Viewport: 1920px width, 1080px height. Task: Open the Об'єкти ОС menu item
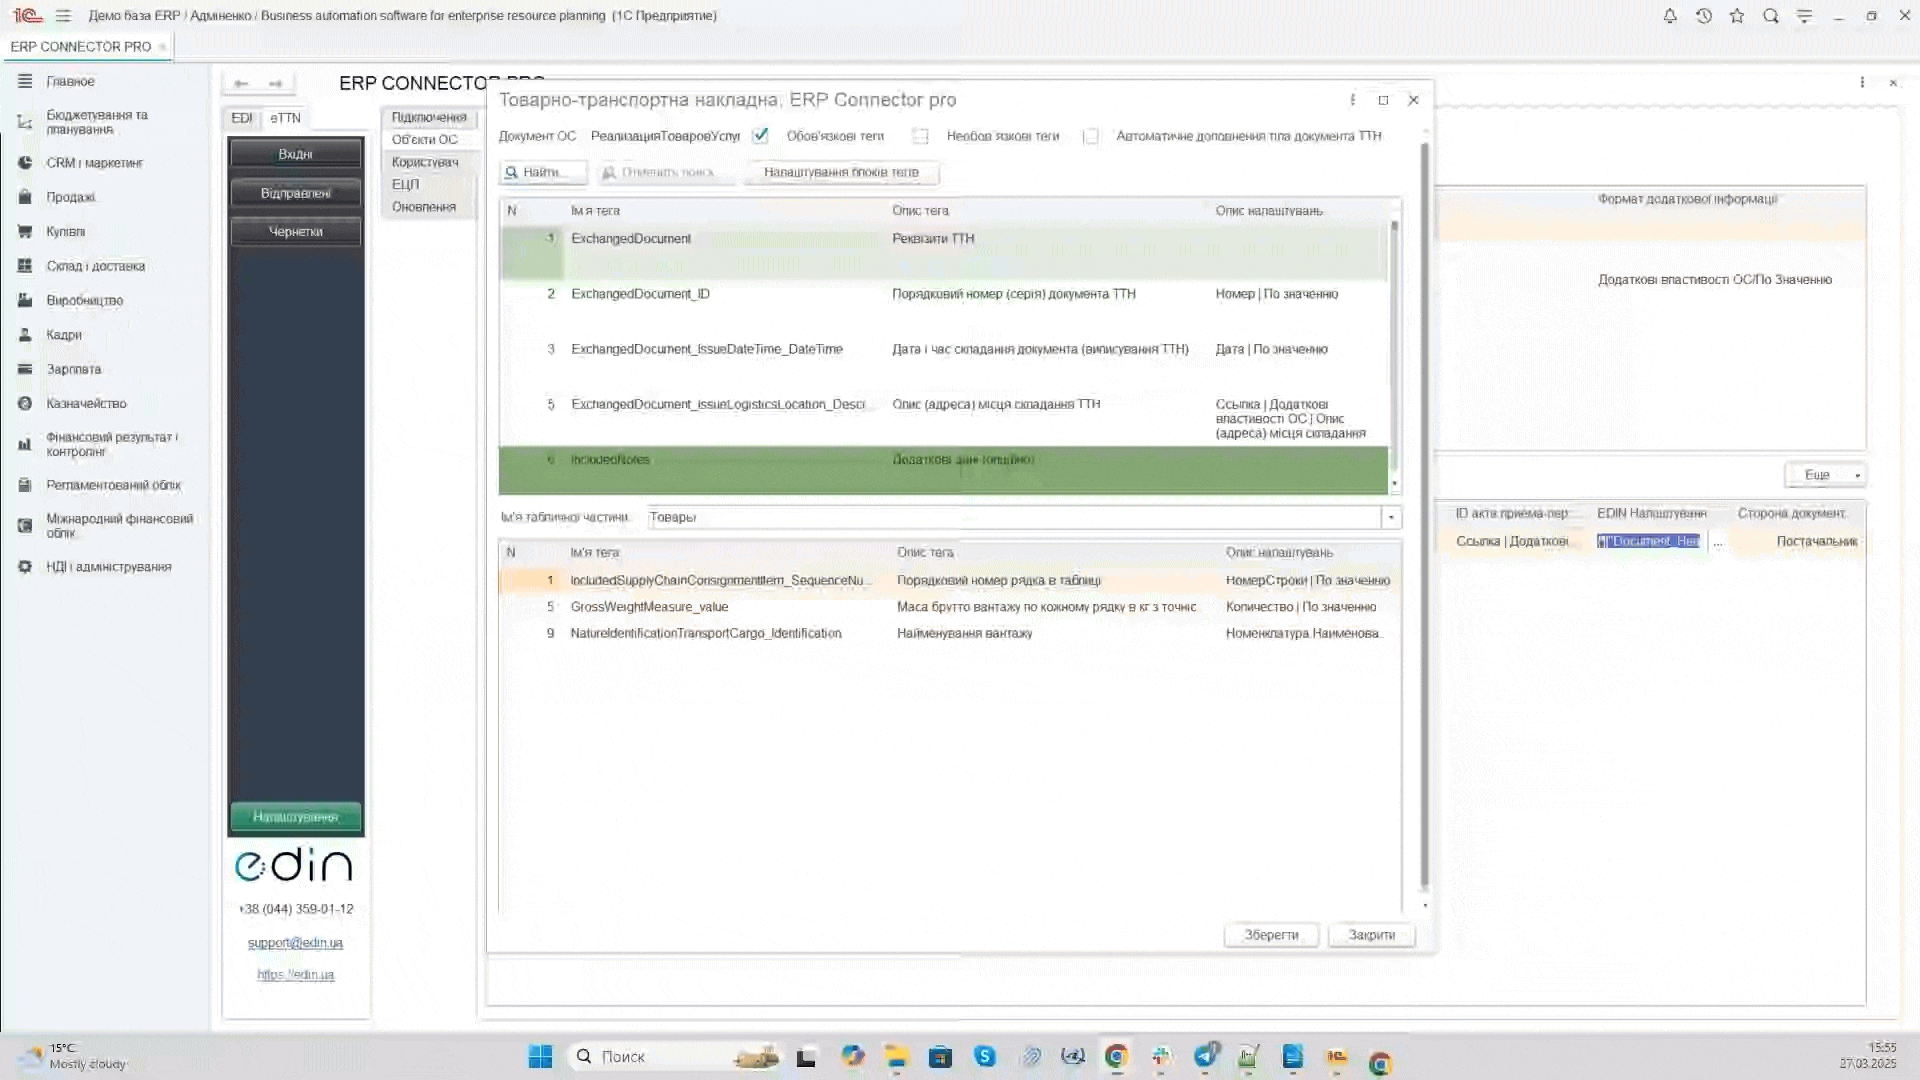point(425,140)
